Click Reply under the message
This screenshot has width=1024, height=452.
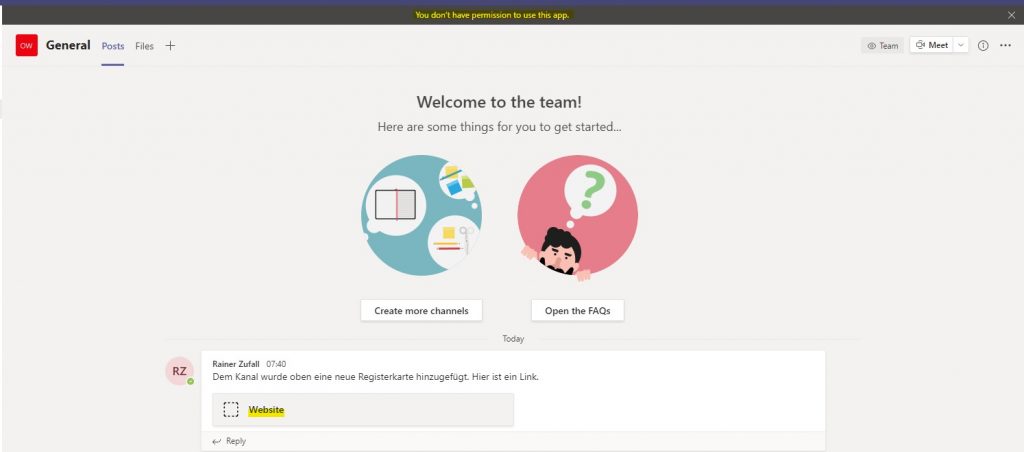[x=235, y=441]
